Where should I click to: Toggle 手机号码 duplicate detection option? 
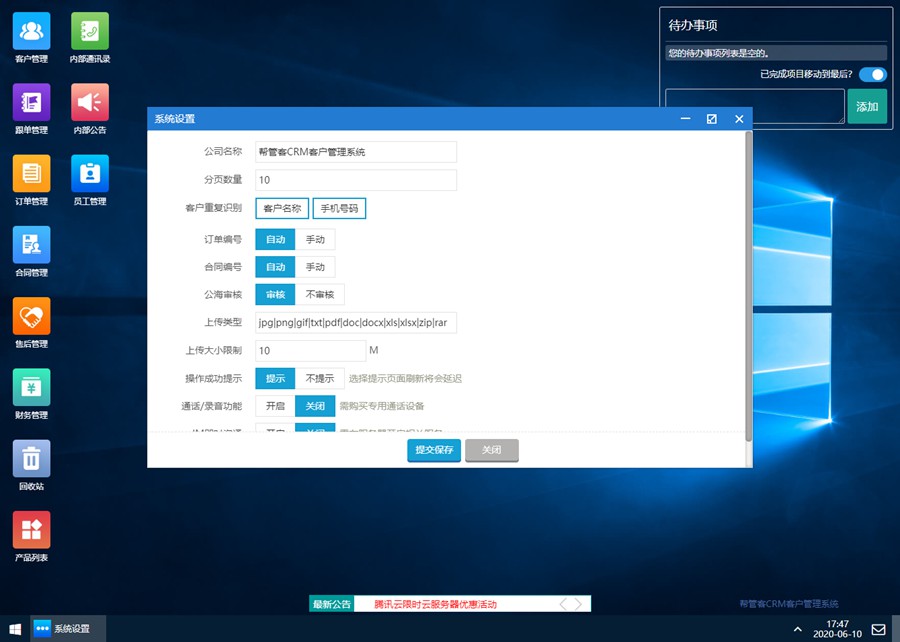coord(339,208)
